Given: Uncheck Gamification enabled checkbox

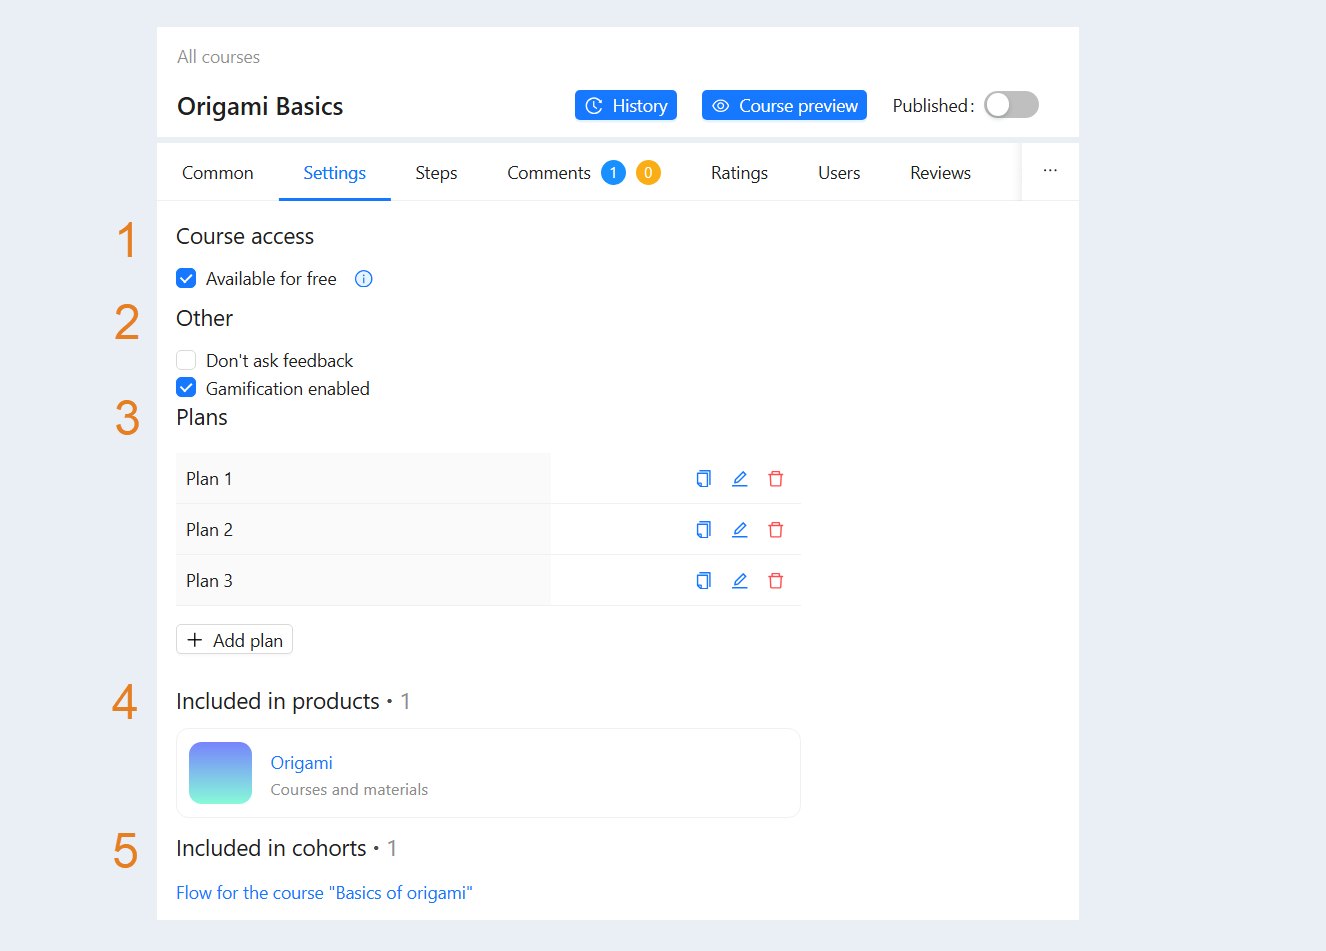Looking at the screenshot, I should (186, 388).
